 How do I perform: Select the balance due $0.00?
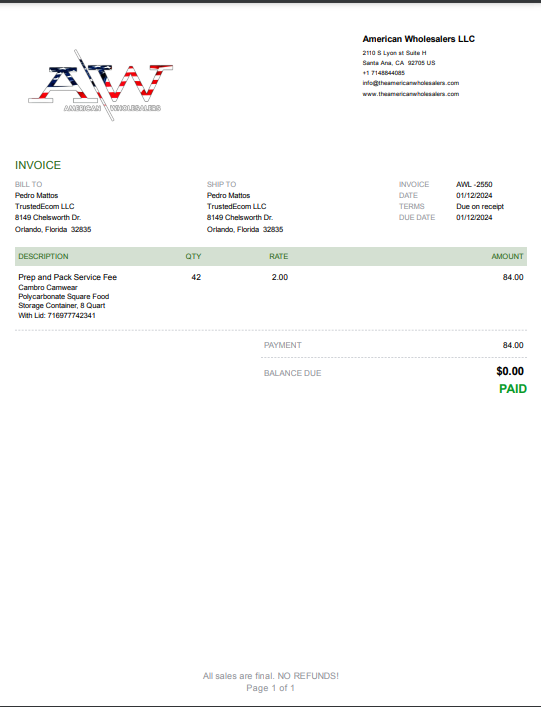[510, 371]
